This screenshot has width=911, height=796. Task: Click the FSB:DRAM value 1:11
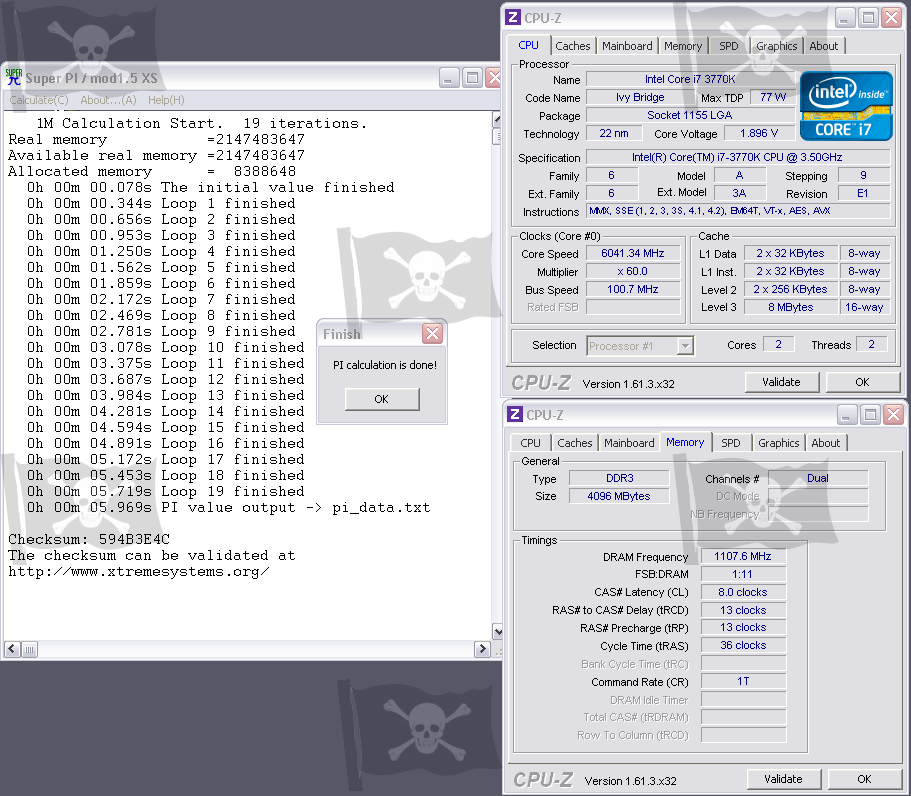tap(743, 574)
